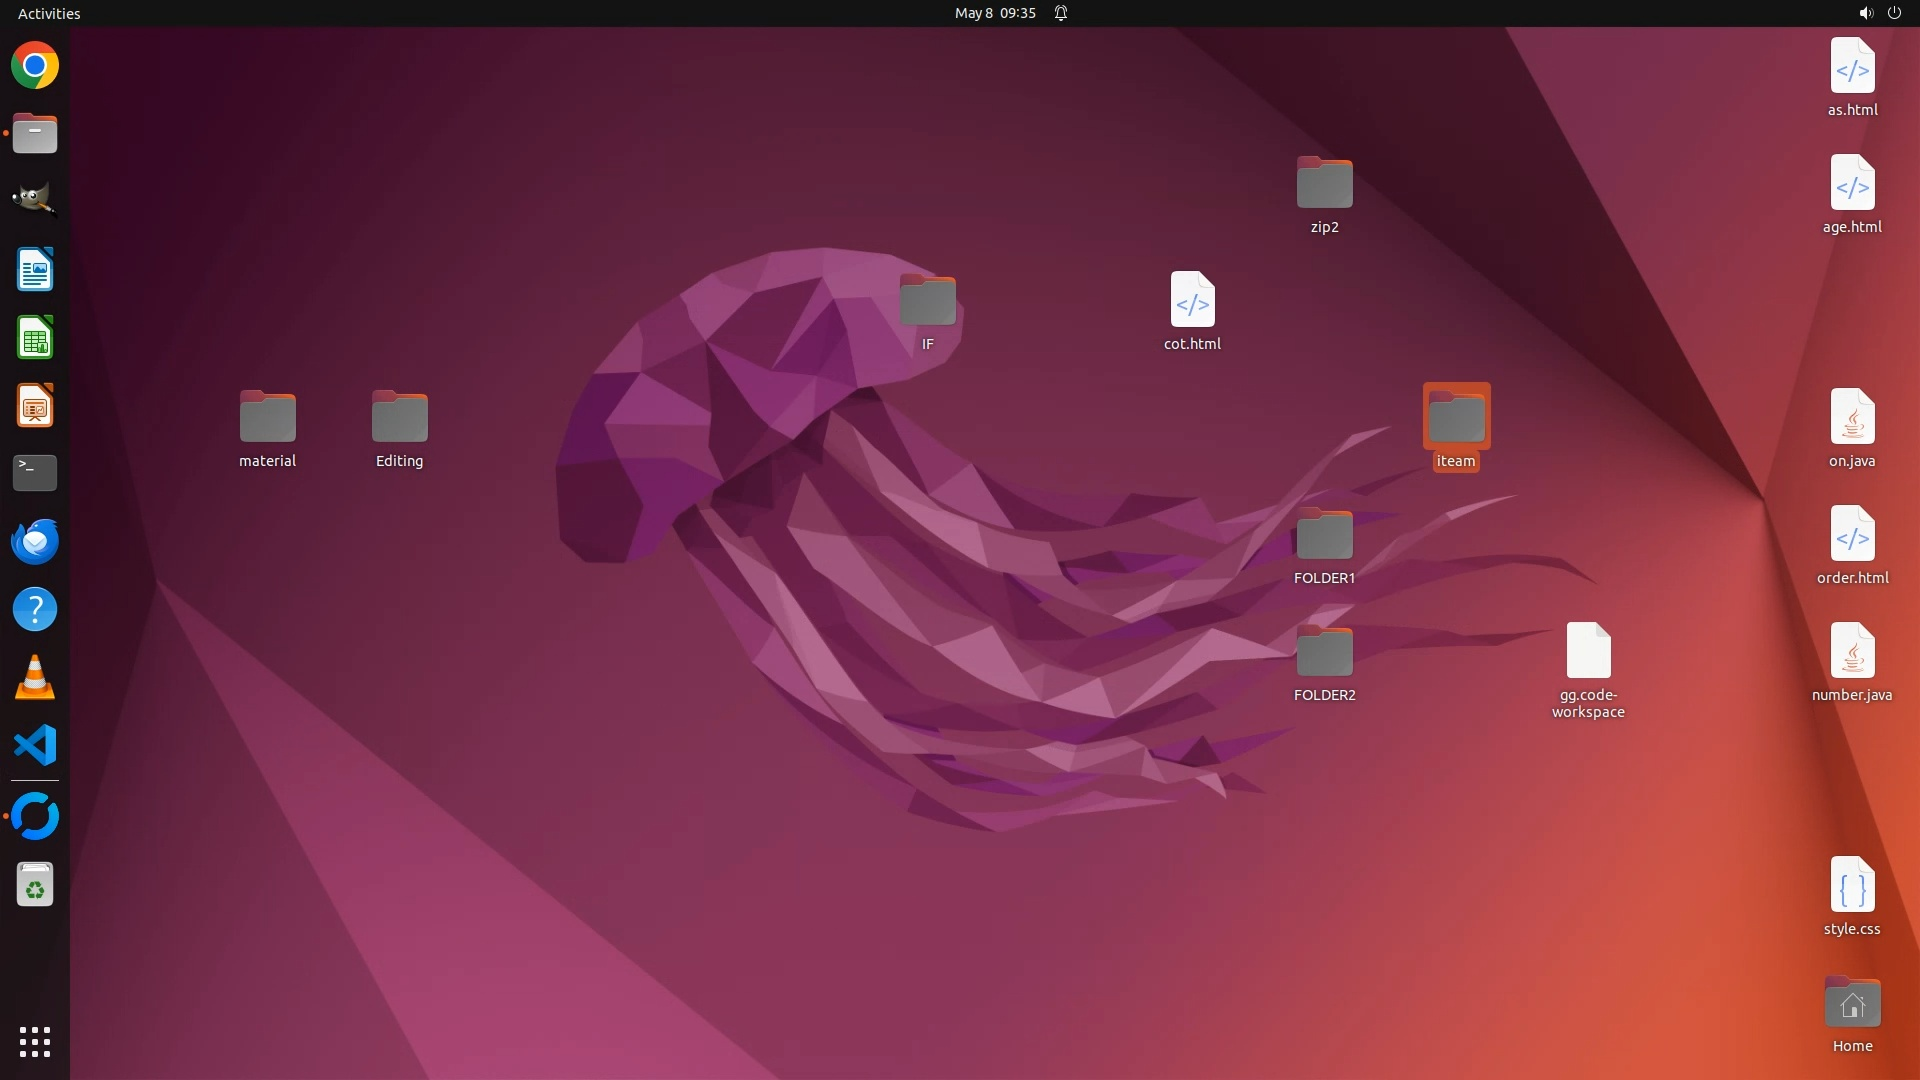Open Google Chrome from the dock
Screen dimensions: 1920x1080
35,66
